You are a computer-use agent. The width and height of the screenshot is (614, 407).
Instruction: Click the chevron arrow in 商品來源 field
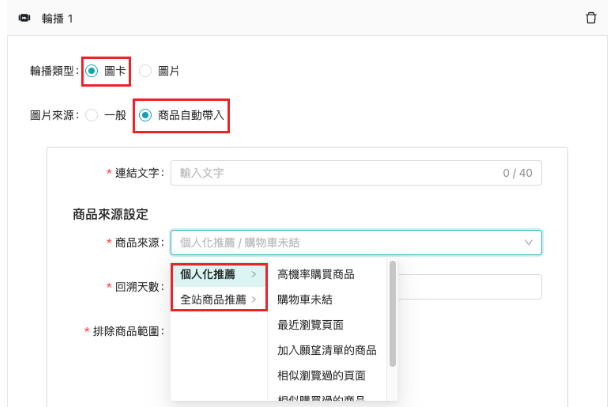[528, 242]
